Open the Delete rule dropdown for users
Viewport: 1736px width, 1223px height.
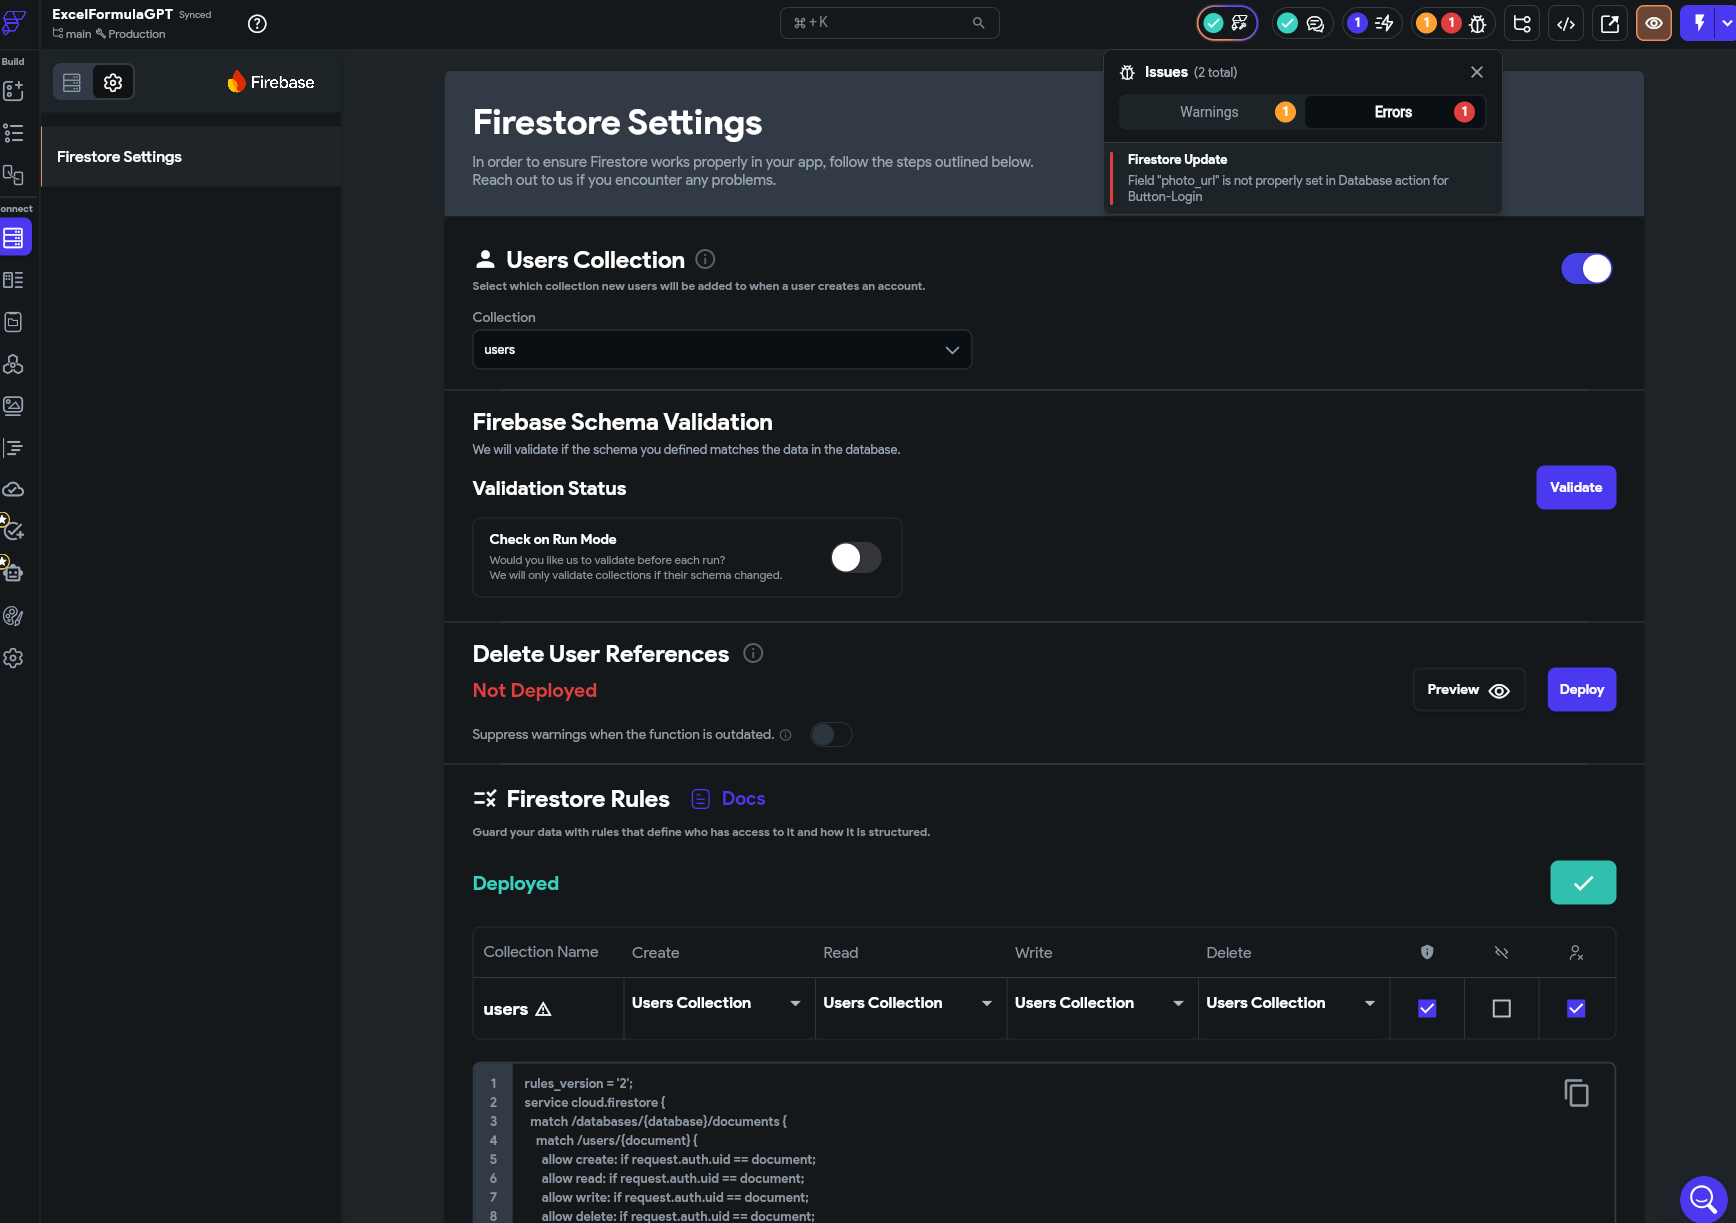(1291, 1003)
